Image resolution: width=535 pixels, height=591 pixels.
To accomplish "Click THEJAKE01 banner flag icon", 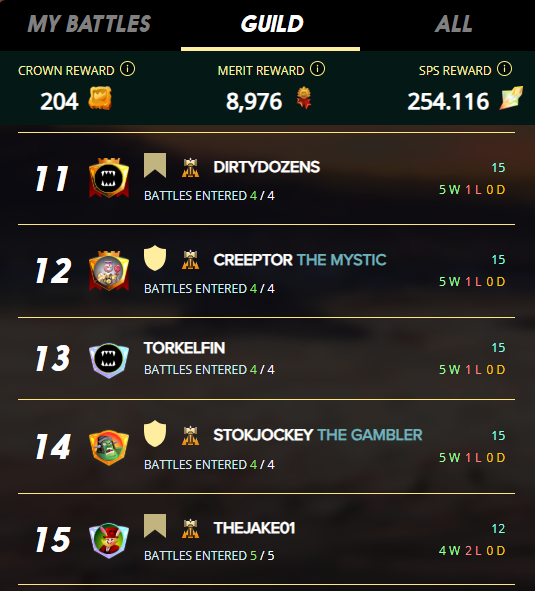I will (x=155, y=526).
